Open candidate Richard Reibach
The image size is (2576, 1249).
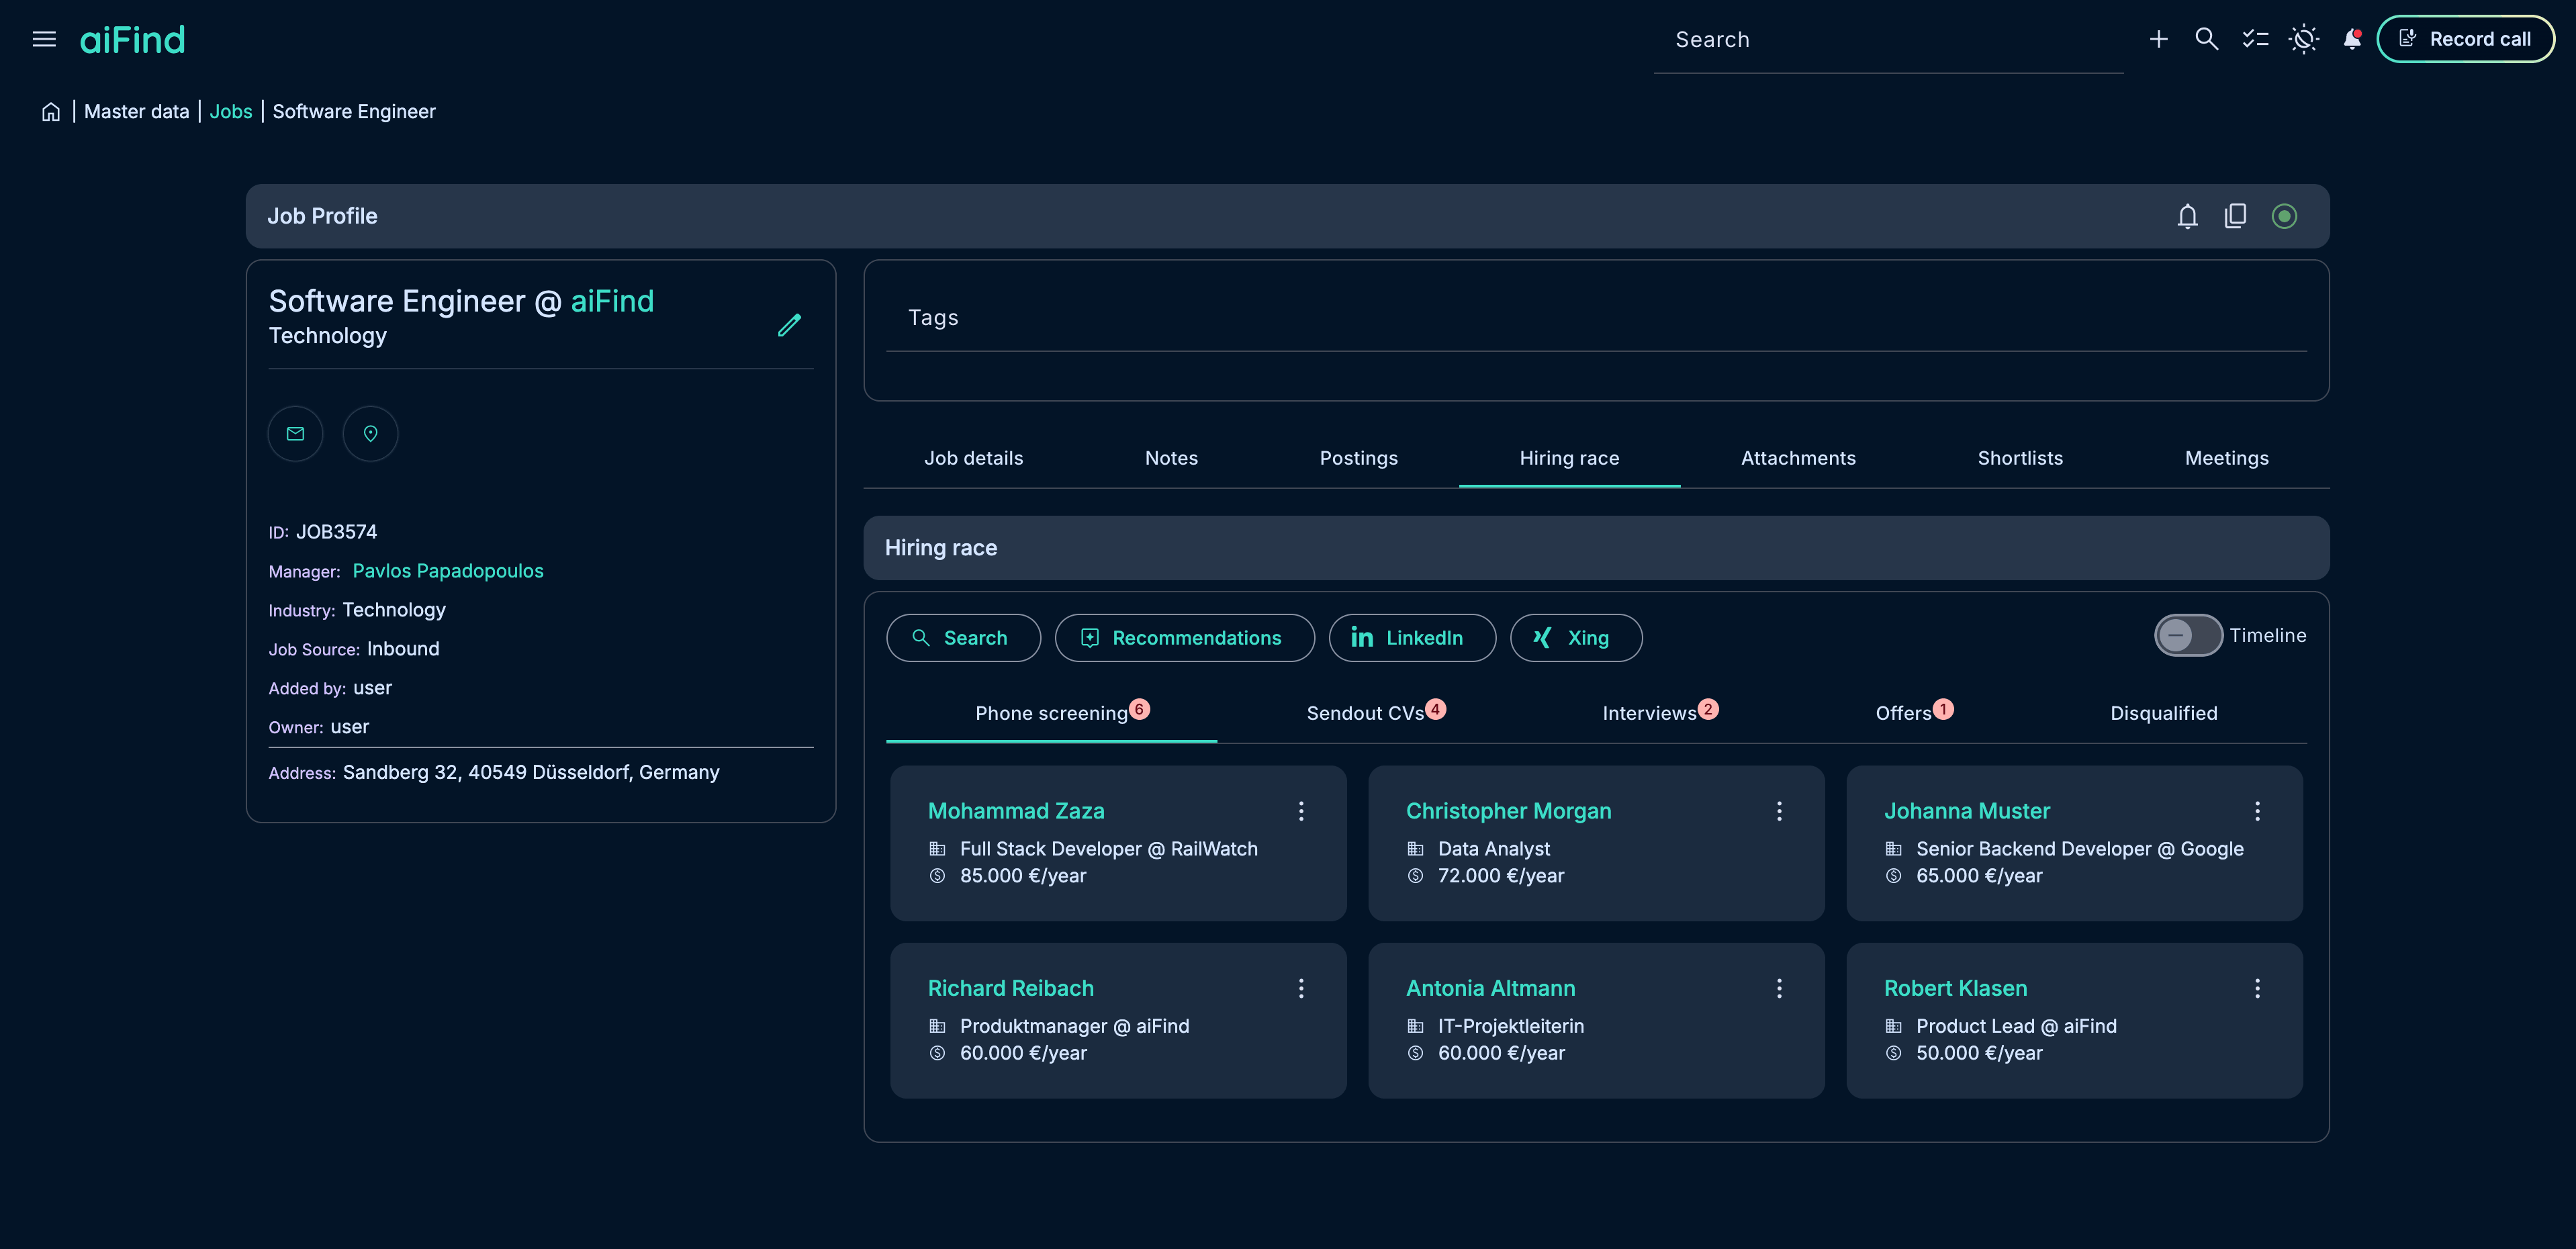[x=1010, y=988]
